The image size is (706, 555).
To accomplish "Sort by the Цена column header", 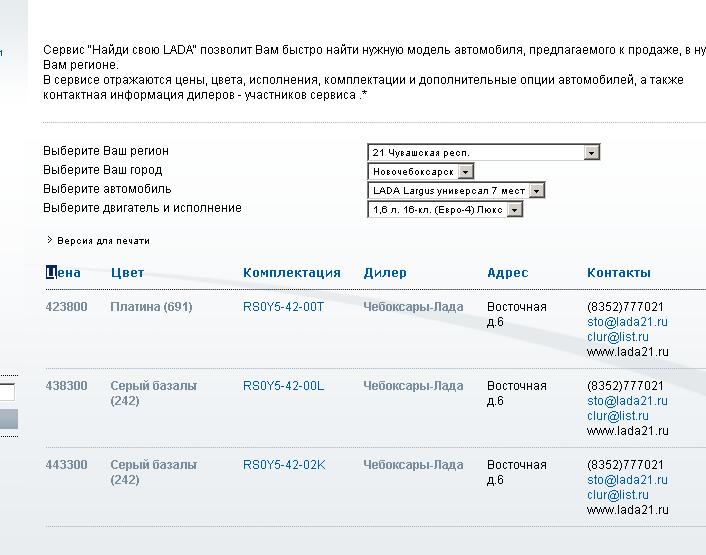I will click(63, 273).
